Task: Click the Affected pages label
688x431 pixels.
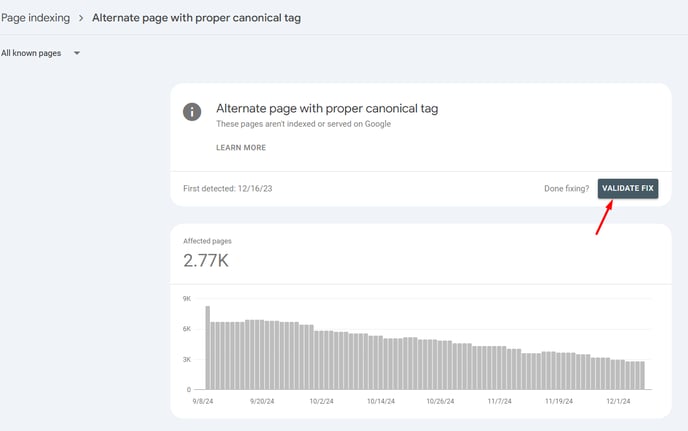Action: [207, 241]
